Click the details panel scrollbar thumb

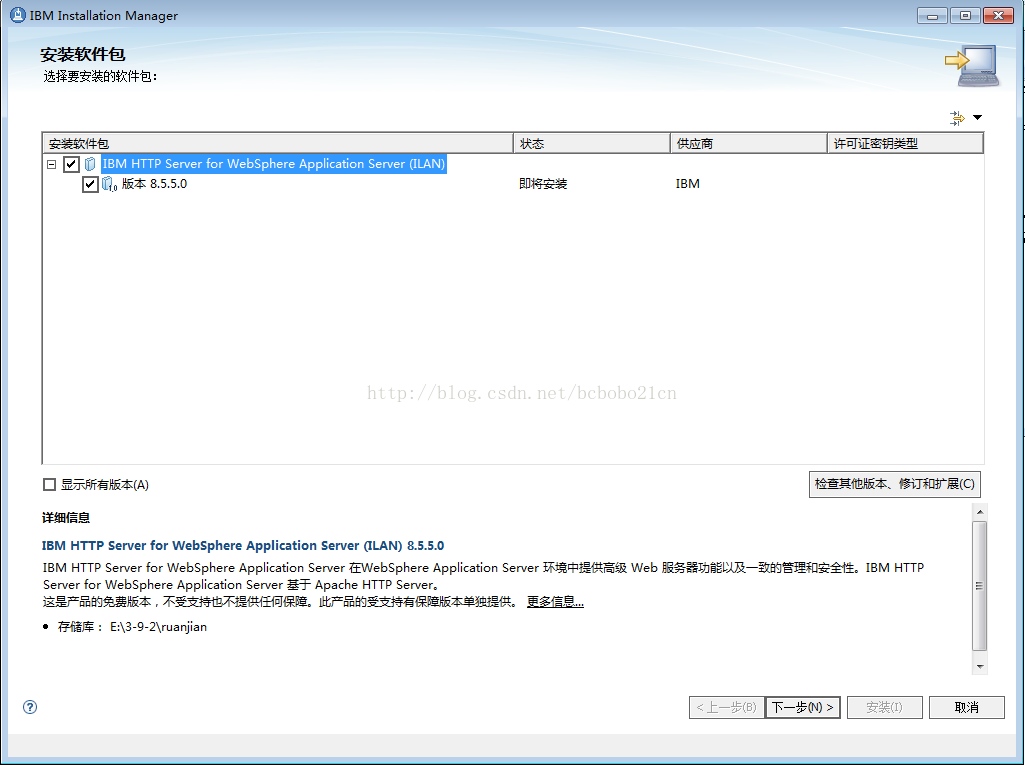979,586
